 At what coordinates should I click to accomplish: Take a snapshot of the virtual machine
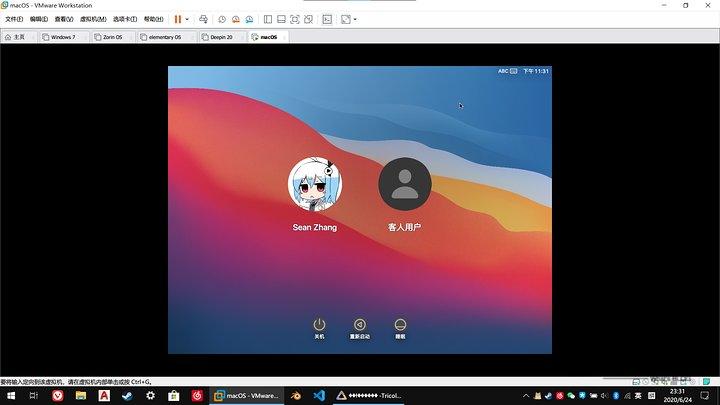click(222, 19)
